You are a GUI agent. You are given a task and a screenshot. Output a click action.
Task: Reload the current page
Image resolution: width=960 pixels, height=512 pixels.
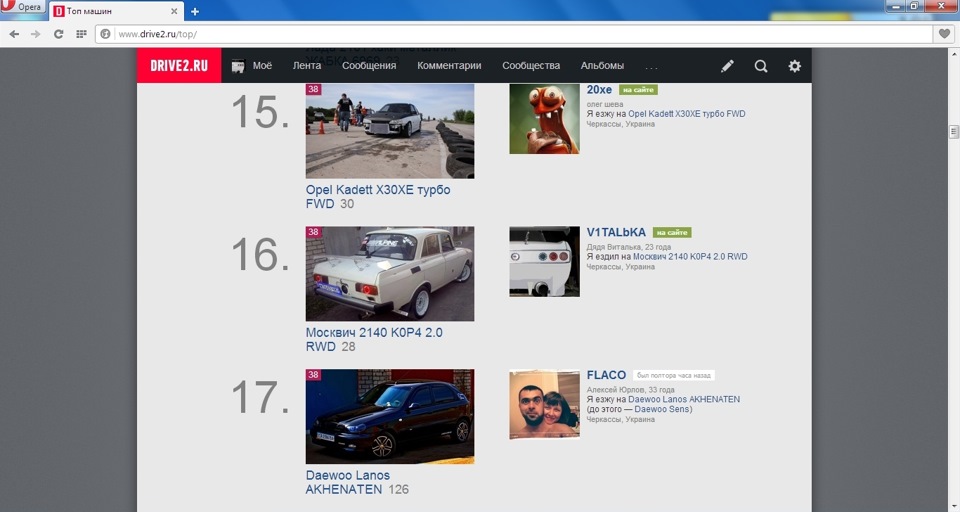pyautogui.click(x=58, y=34)
